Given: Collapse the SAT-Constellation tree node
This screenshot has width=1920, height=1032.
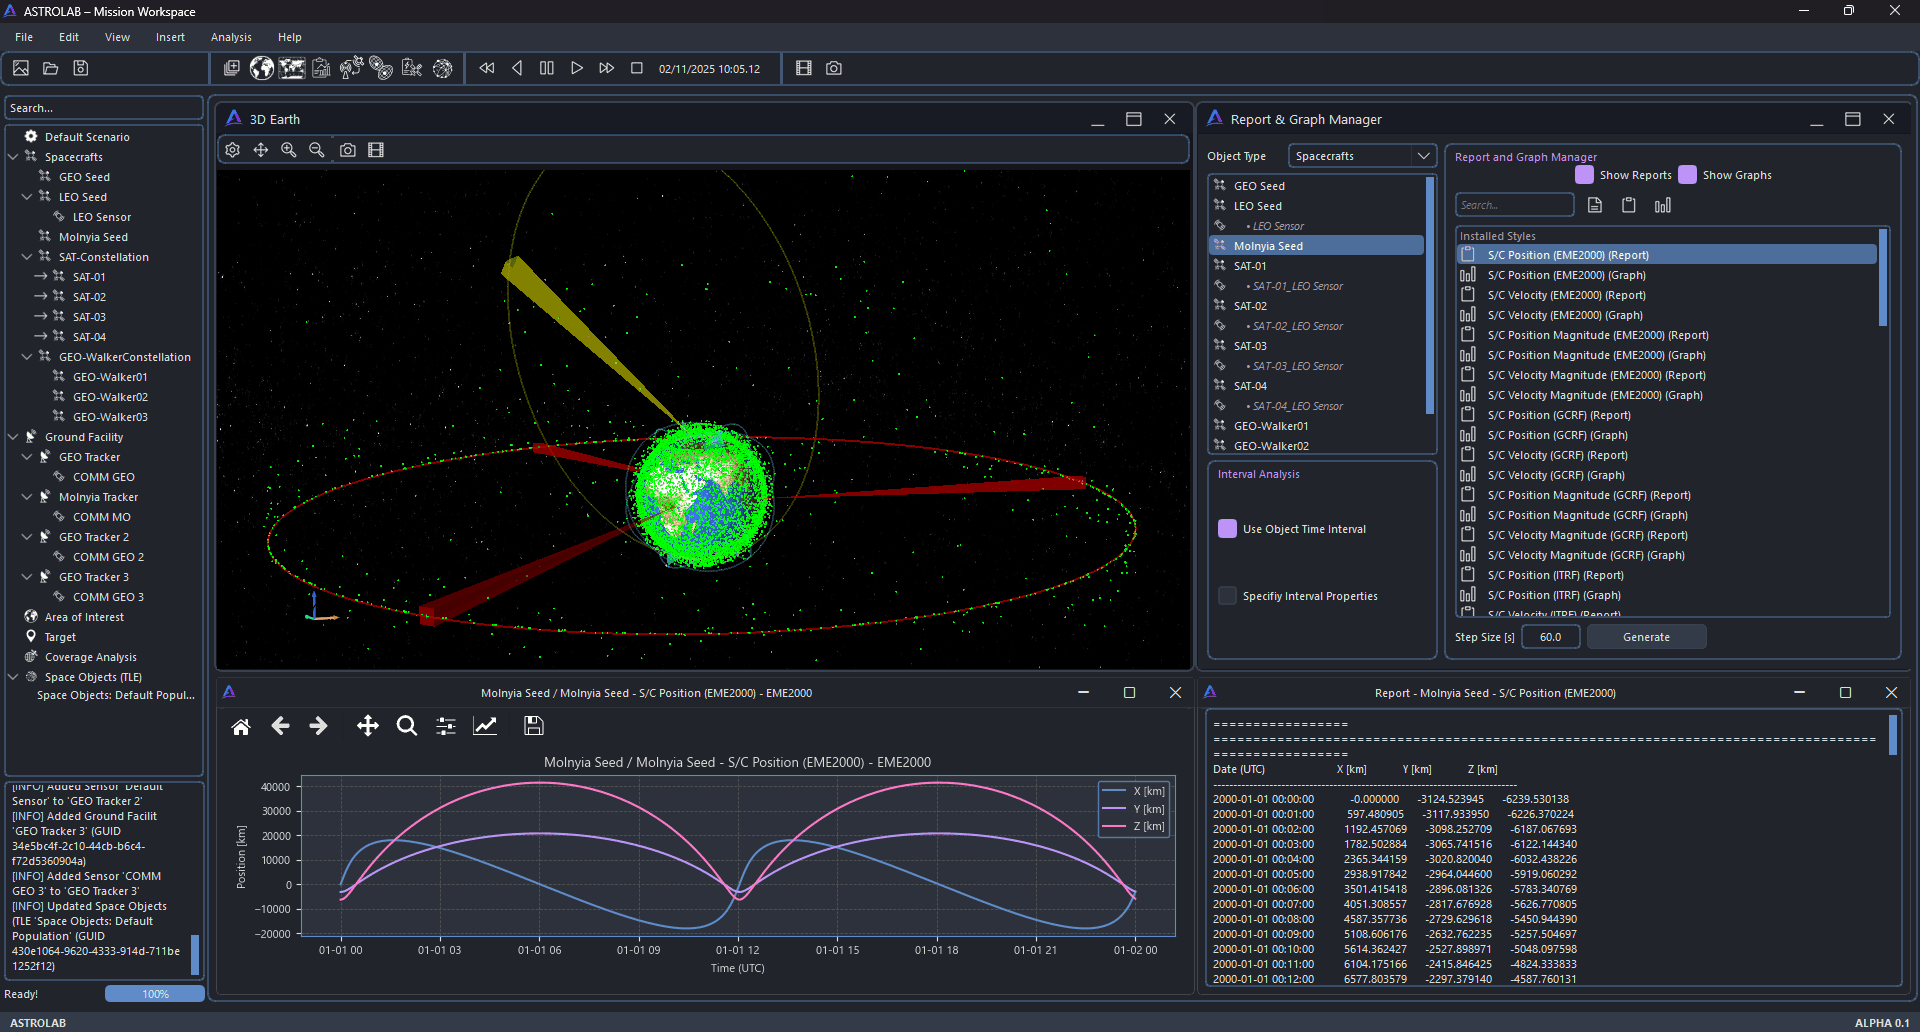Looking at the screenshot, I should pyautogui.click(x=27, y=257).
